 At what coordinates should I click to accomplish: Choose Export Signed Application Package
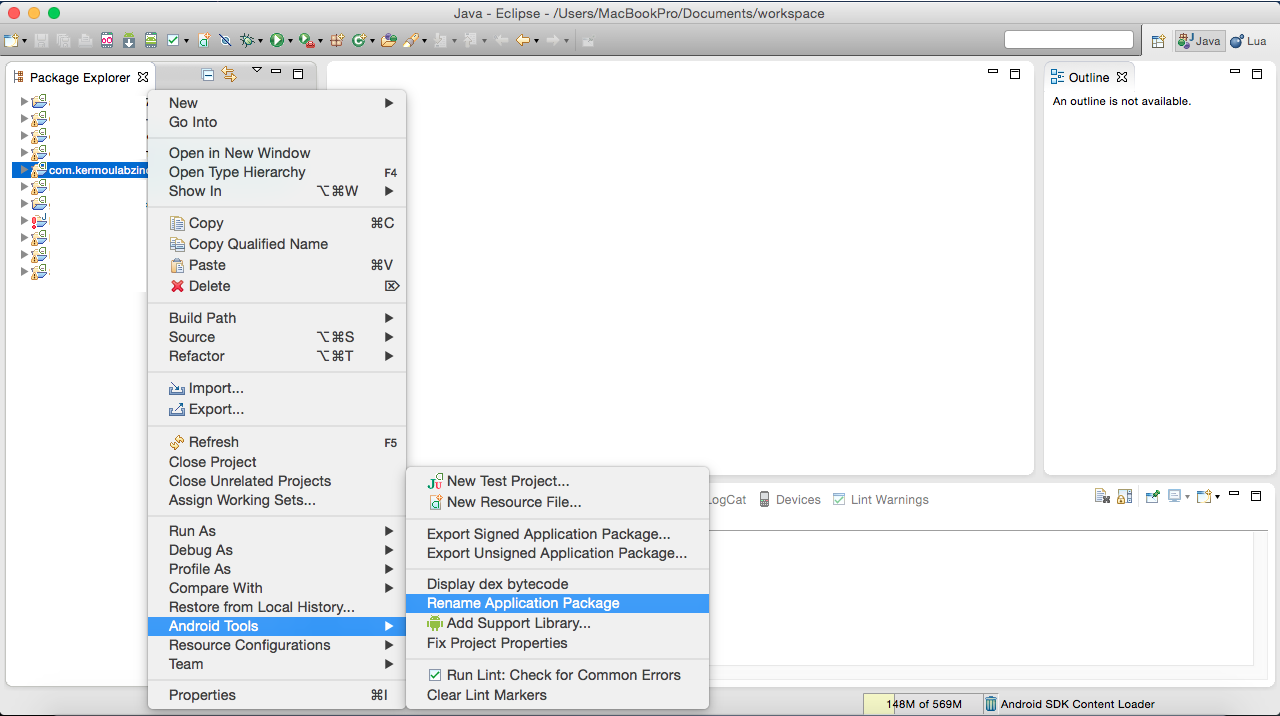point(557,534)
